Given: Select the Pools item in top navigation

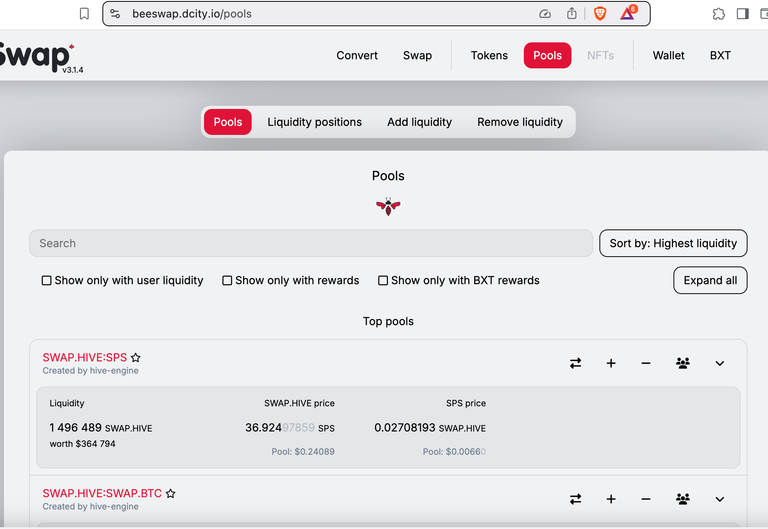Looking at the screenshot, I should click(548, 55).
